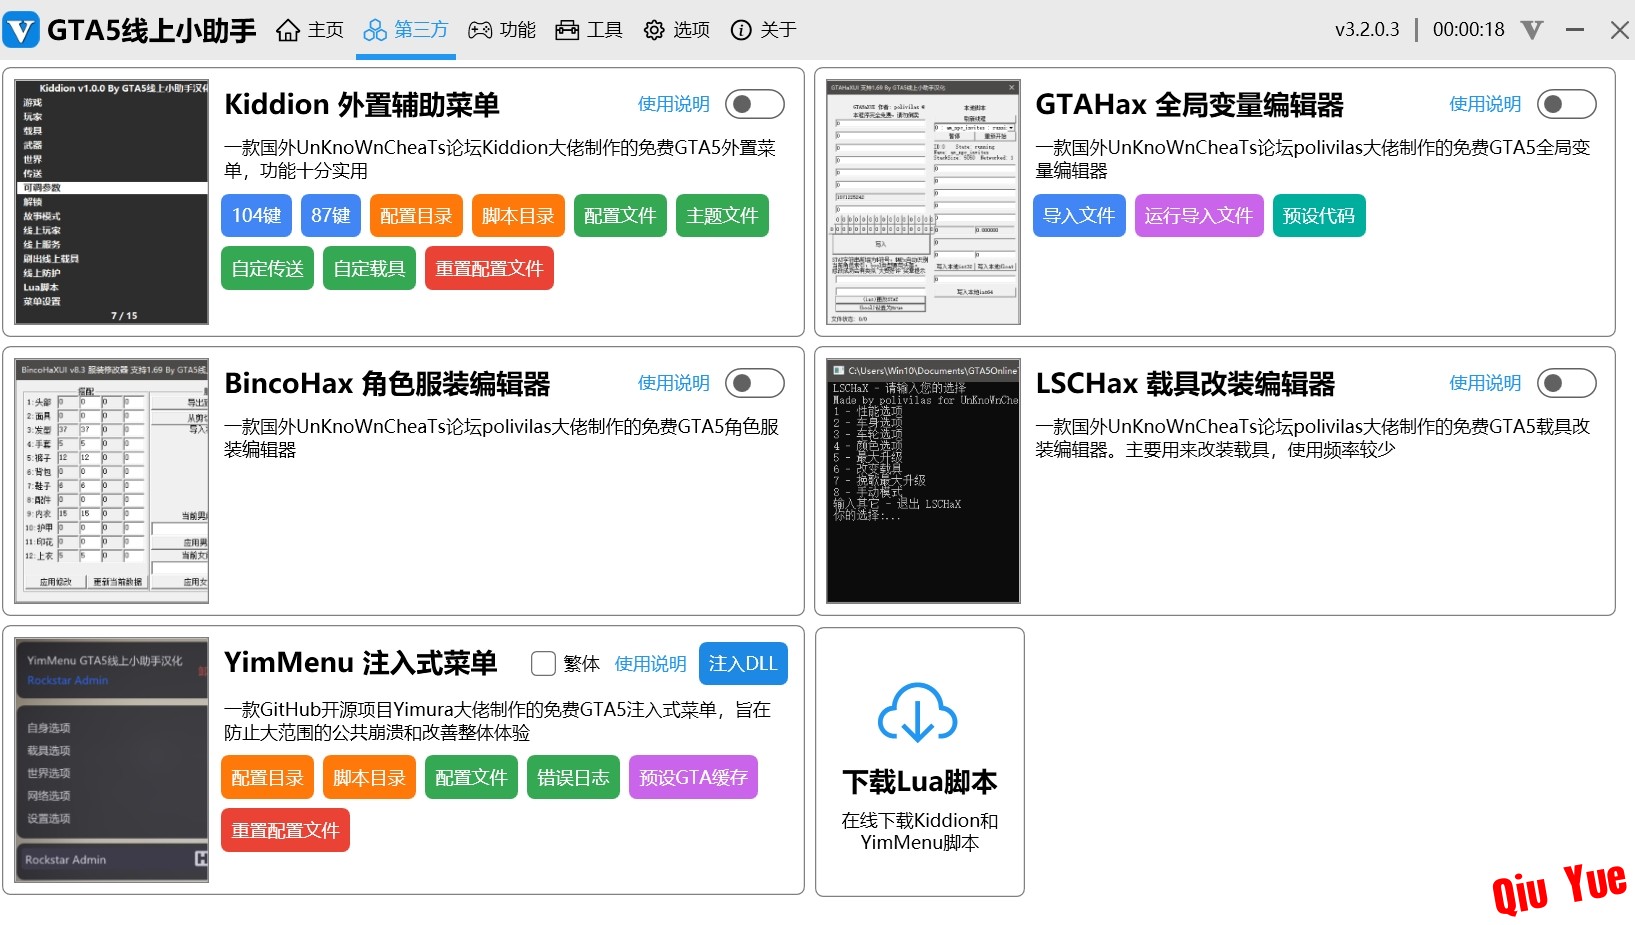The width and height of the screenshot is (1635, 925).
Task: Close the GTA5 assistant window
Action: click(1620, 30)
